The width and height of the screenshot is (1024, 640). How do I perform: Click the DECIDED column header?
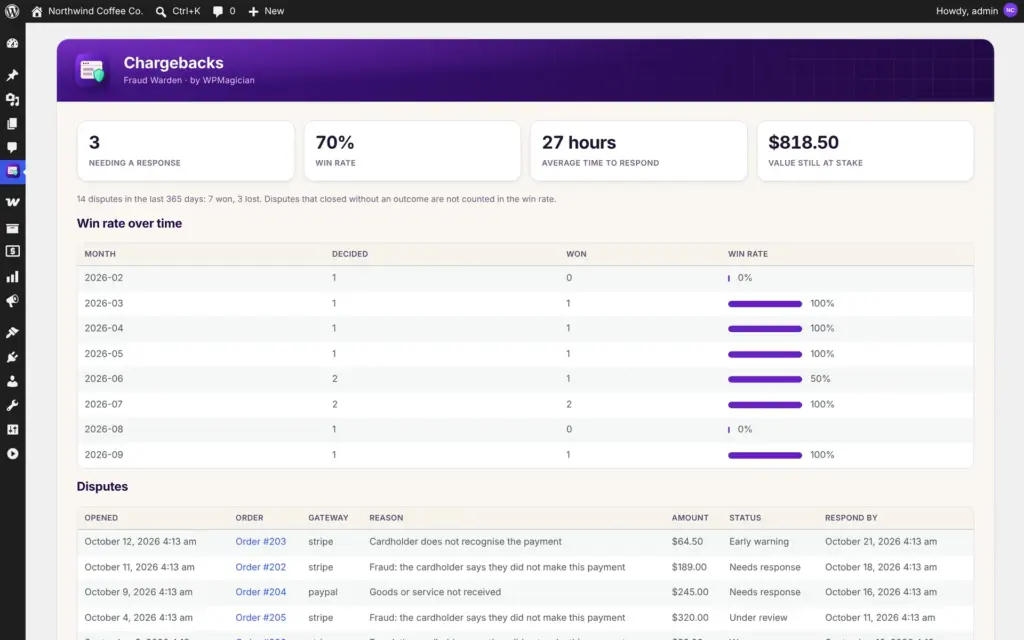click(350, 254)
